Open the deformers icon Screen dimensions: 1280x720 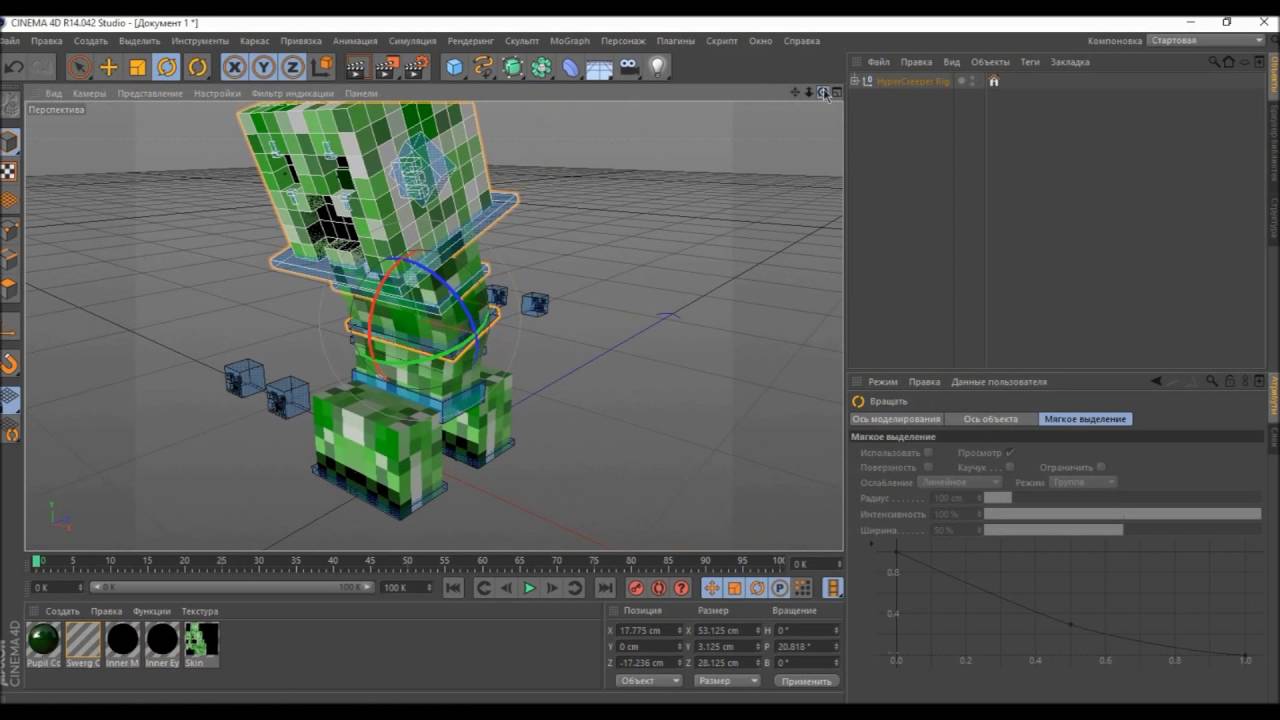point(570,67)
